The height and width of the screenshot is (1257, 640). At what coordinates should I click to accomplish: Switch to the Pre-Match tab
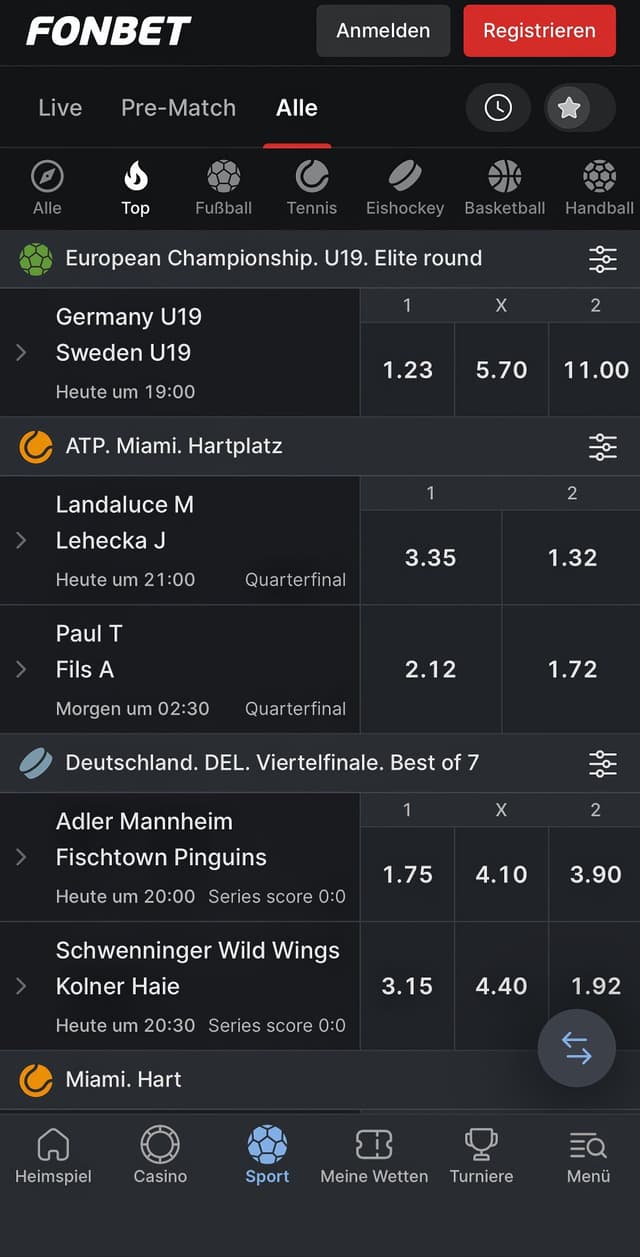(178, 107)
